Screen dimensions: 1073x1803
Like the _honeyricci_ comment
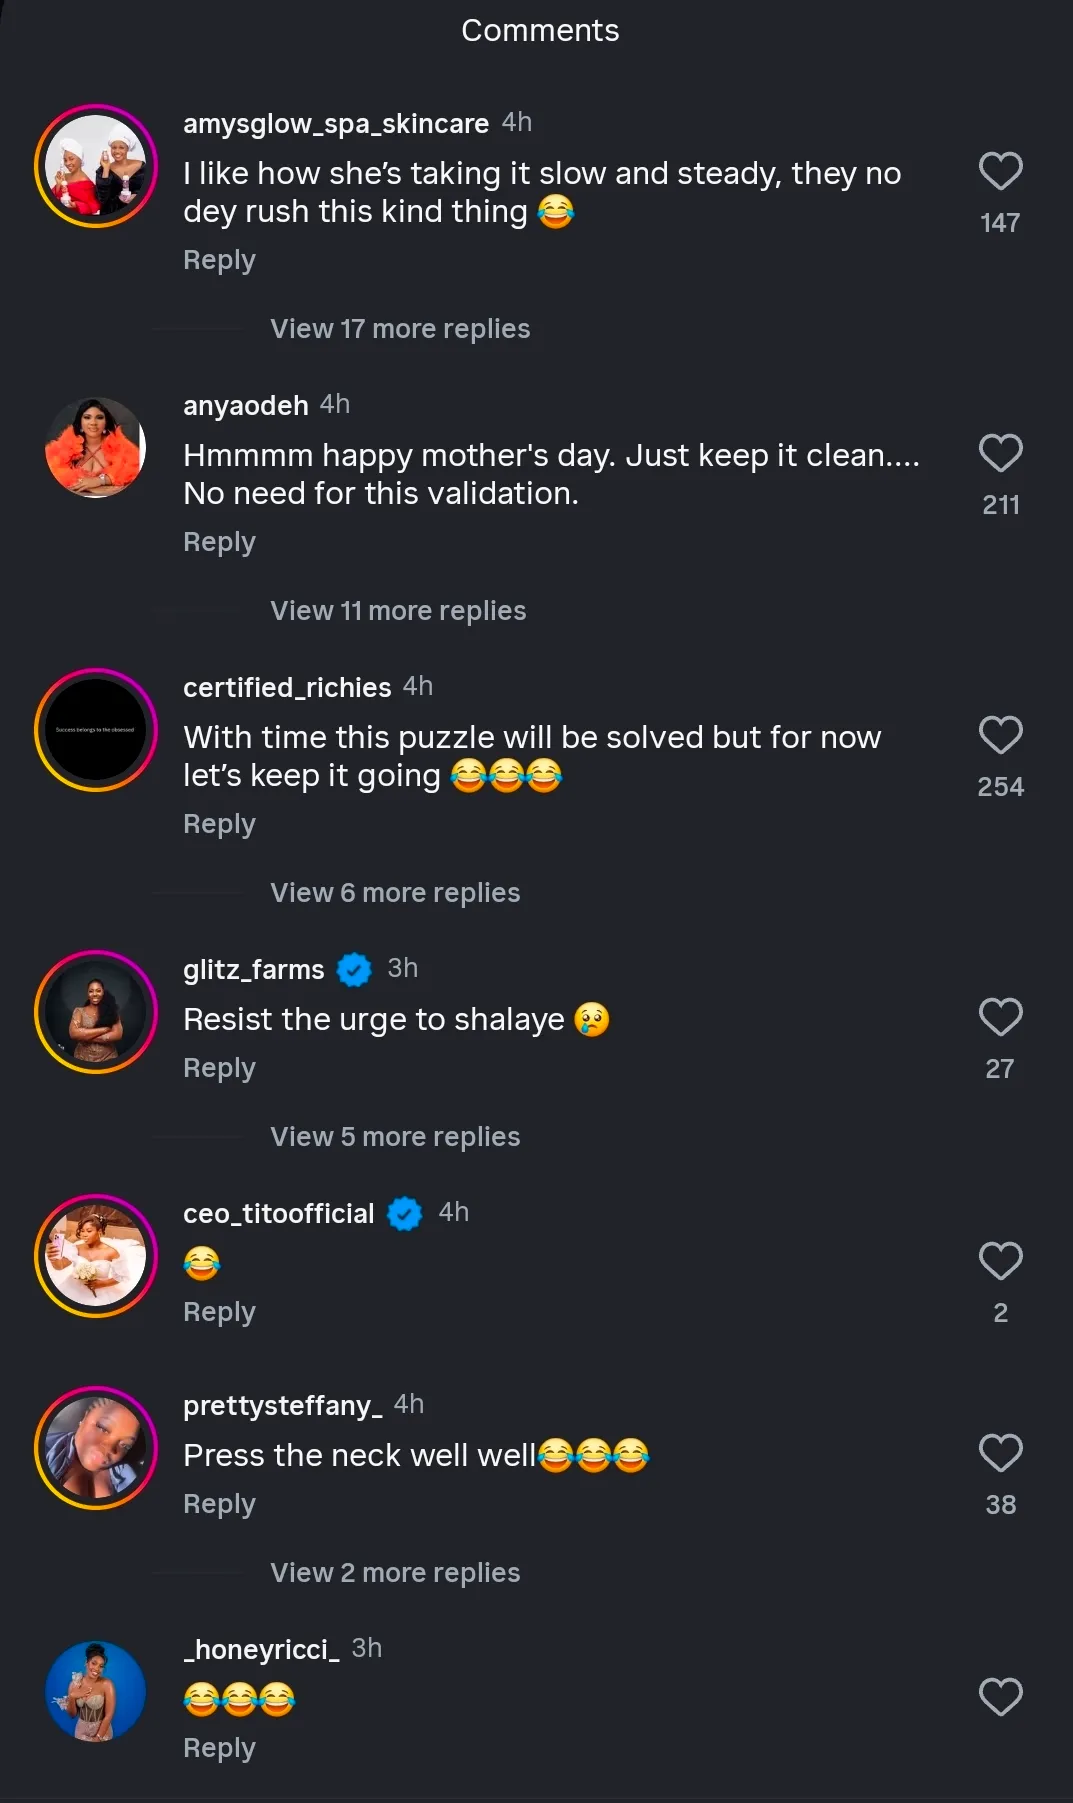tap(1000, 1697)
